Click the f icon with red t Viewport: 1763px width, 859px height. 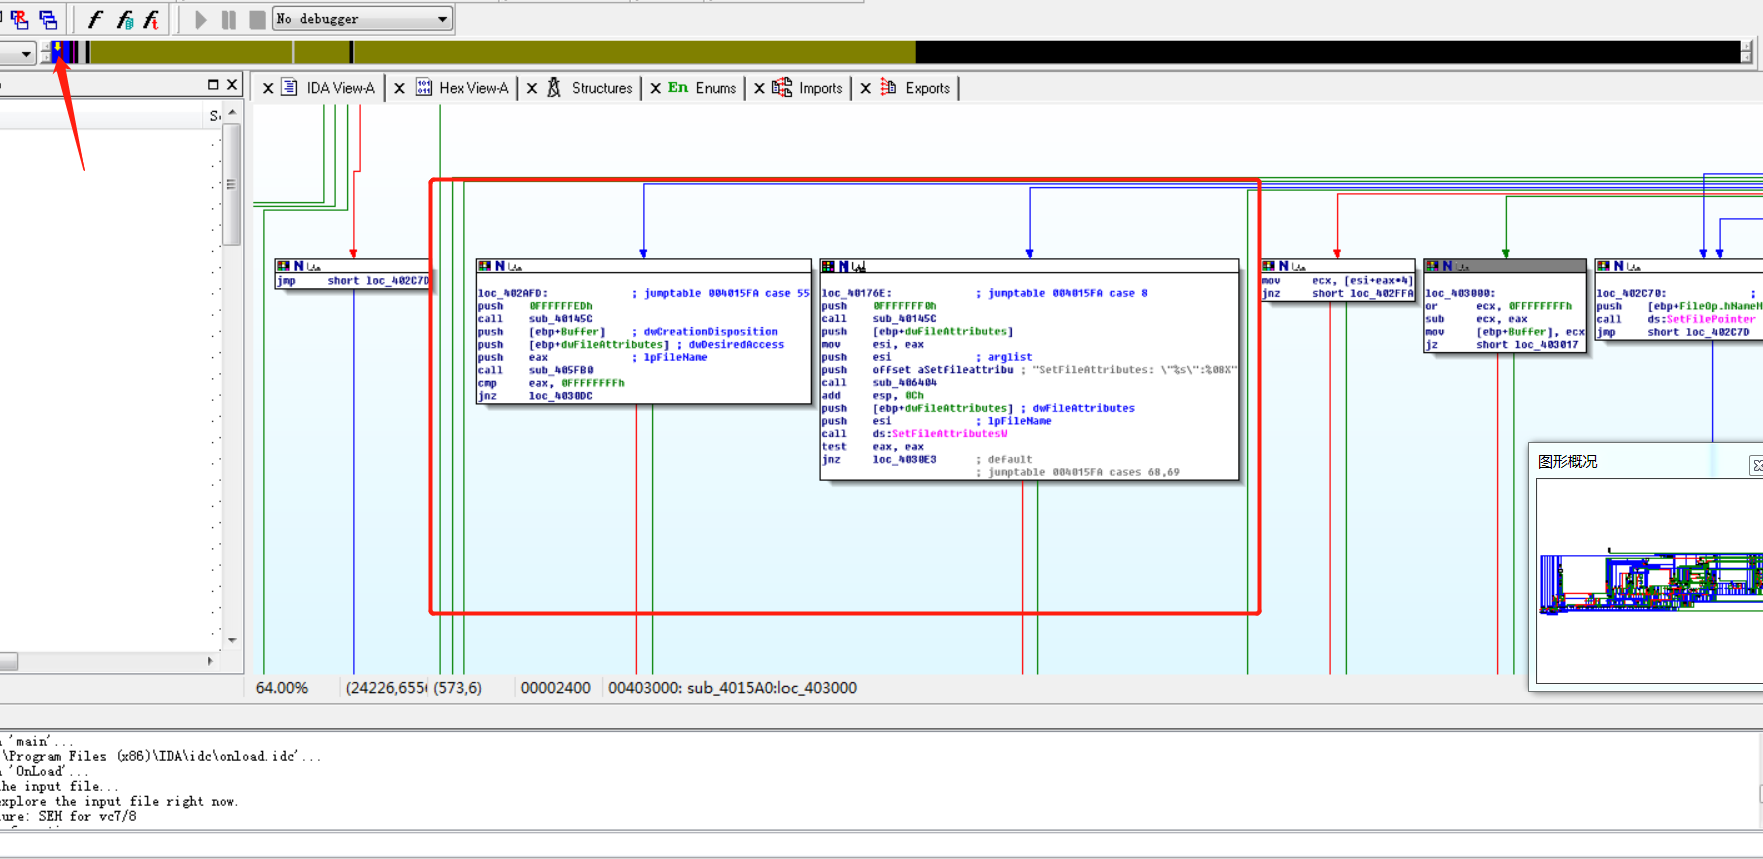pos(151,19)
